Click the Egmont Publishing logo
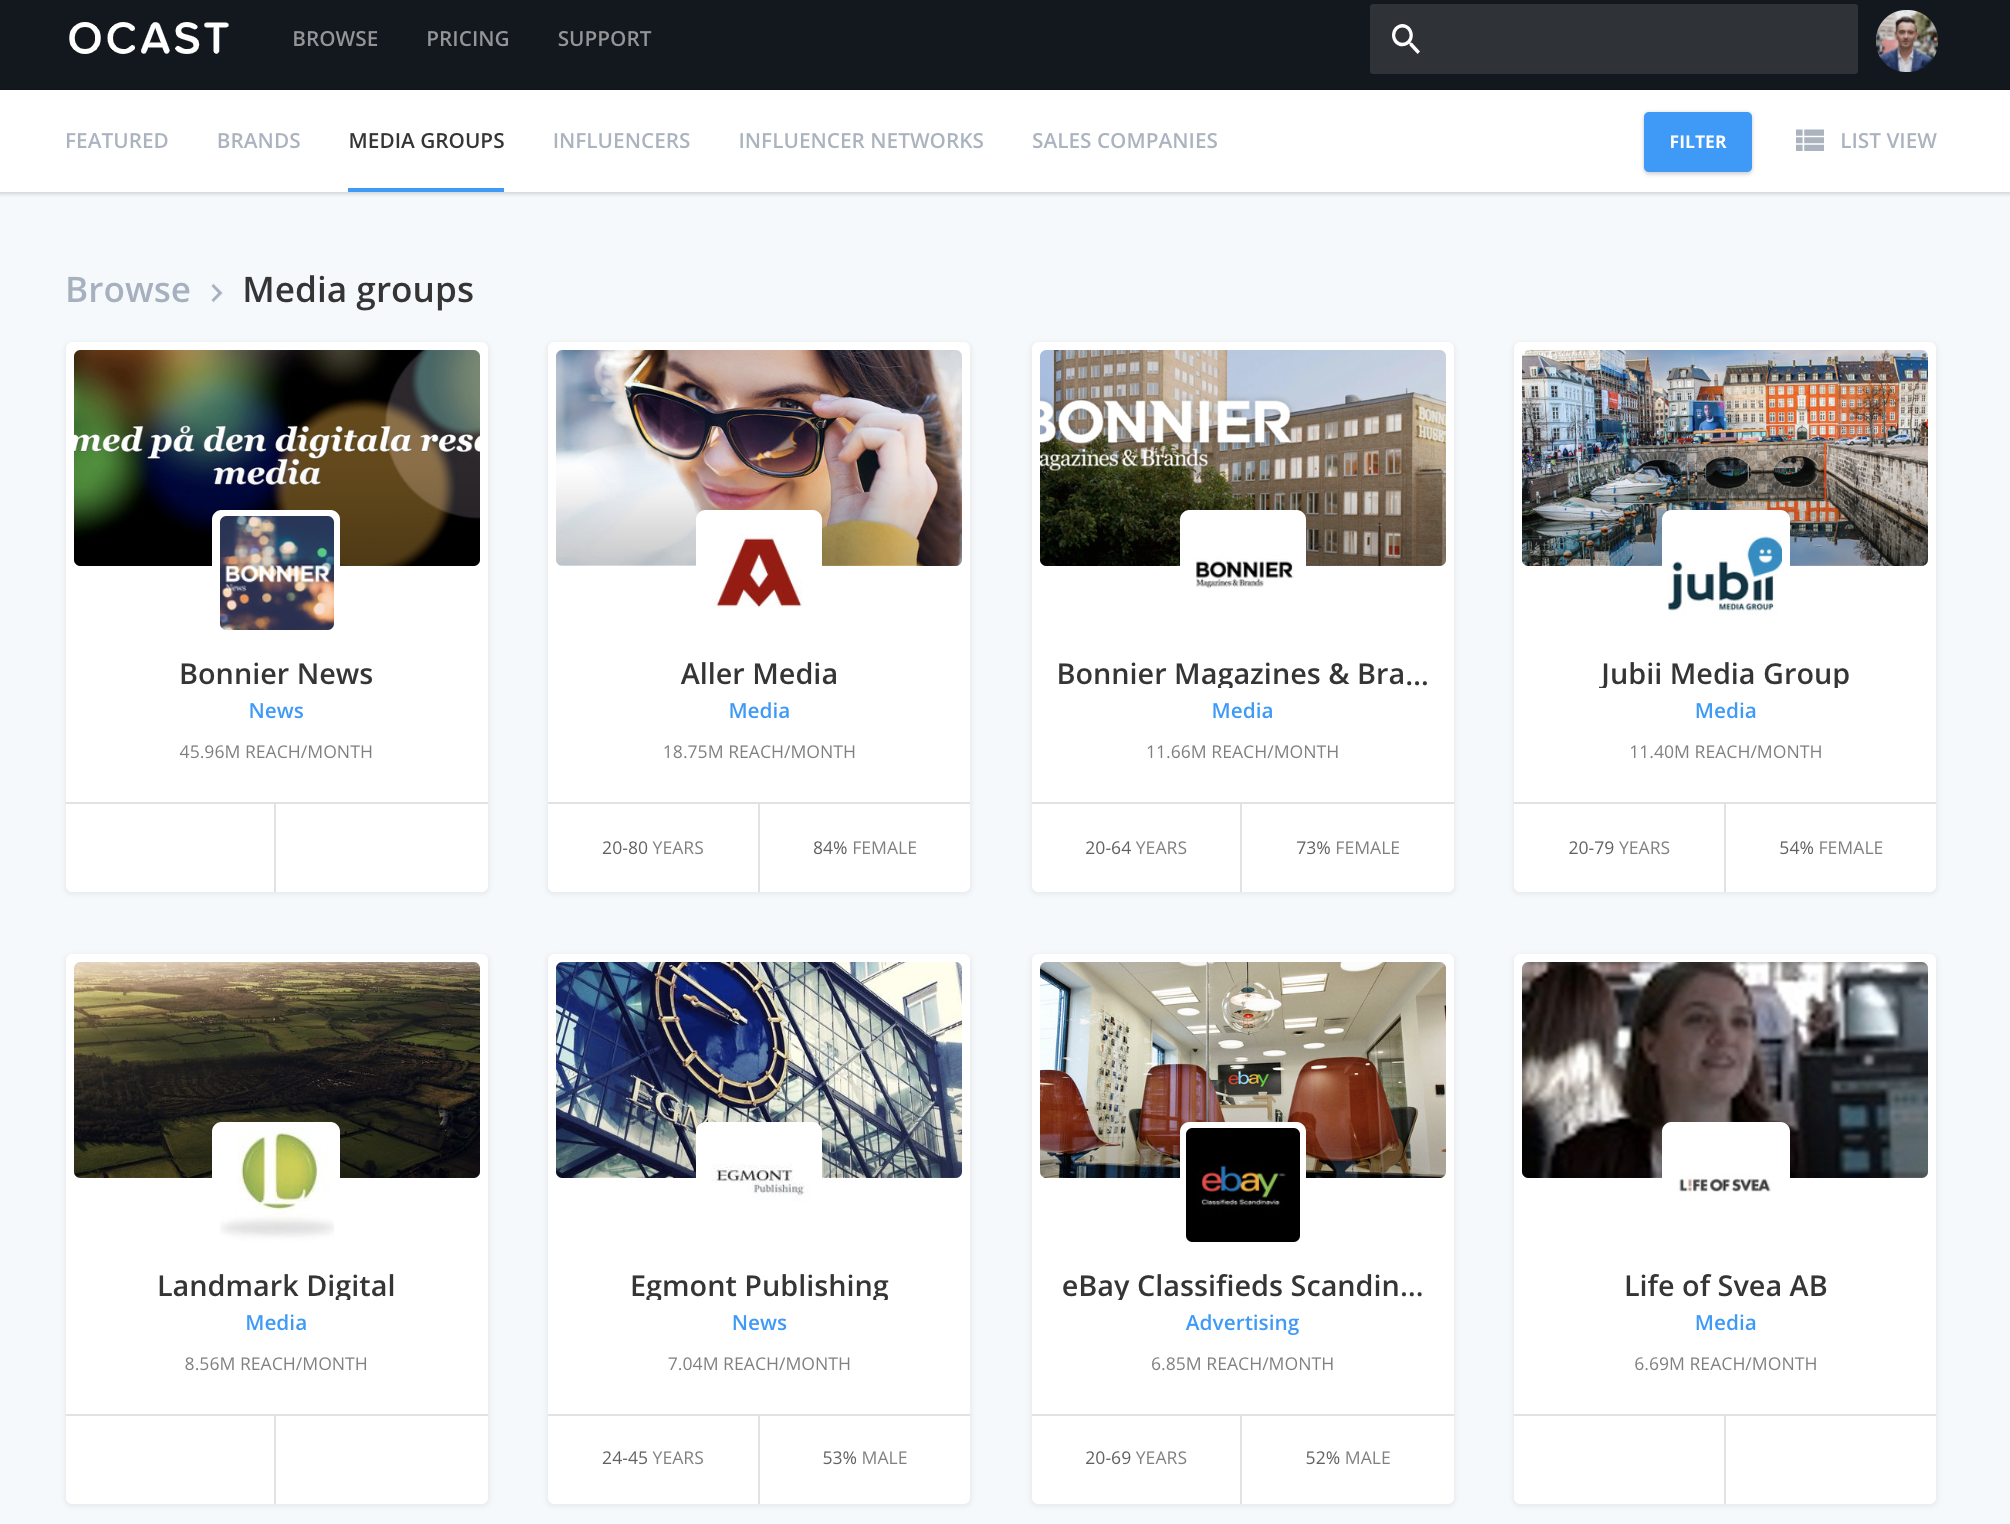The image size is (2010, 1524). pos(759,1178)
